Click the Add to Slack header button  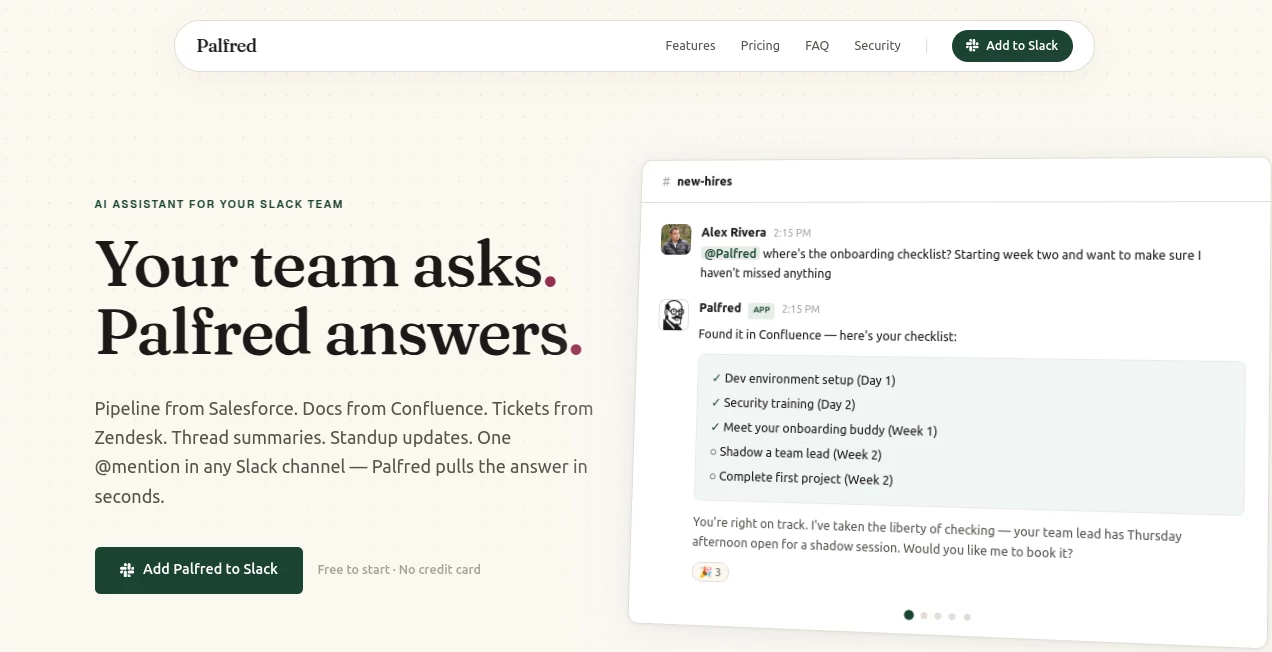pyautogui.click(x=1012, y=46)
